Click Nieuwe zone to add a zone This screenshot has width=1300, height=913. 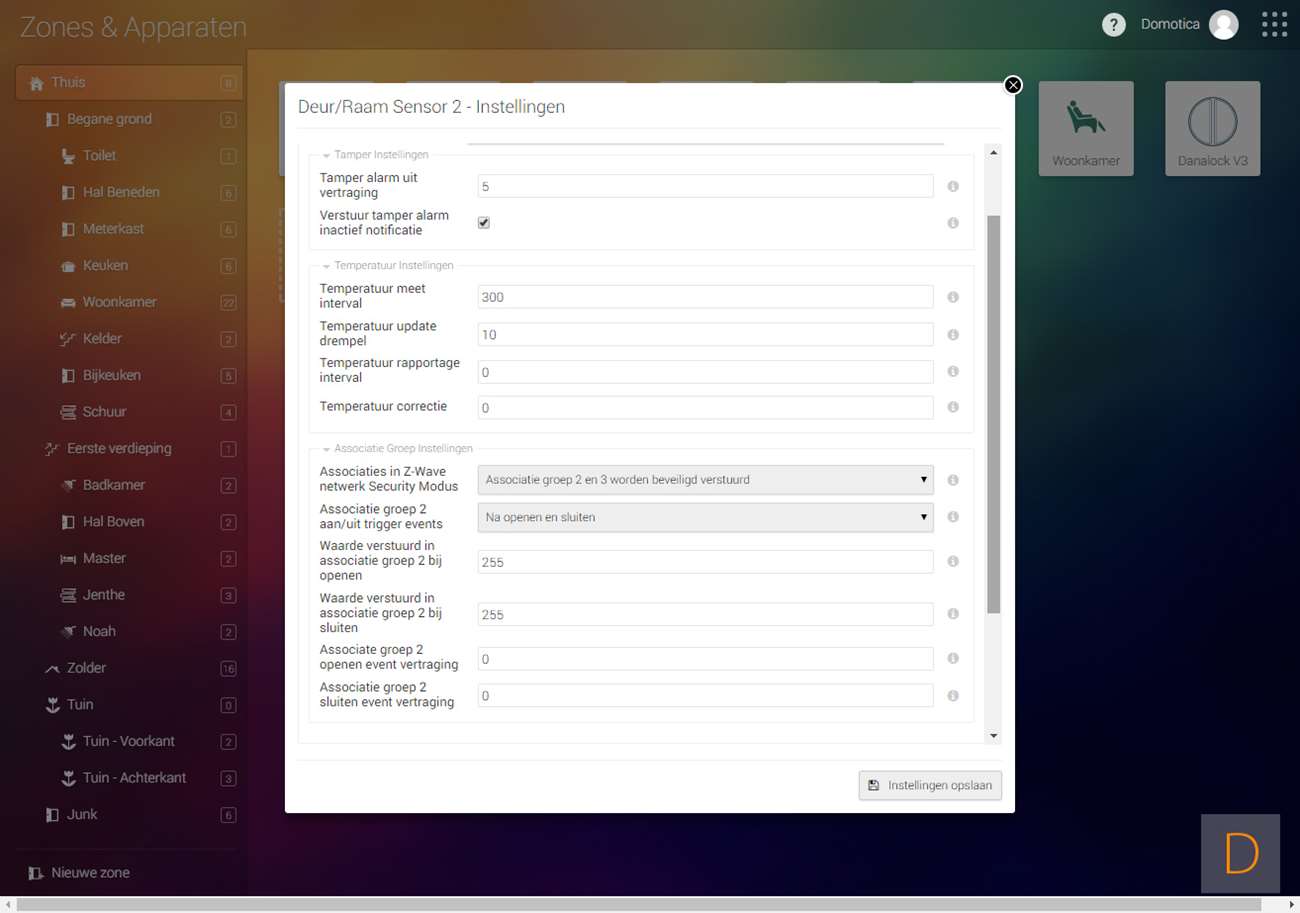tap(90, 872)
